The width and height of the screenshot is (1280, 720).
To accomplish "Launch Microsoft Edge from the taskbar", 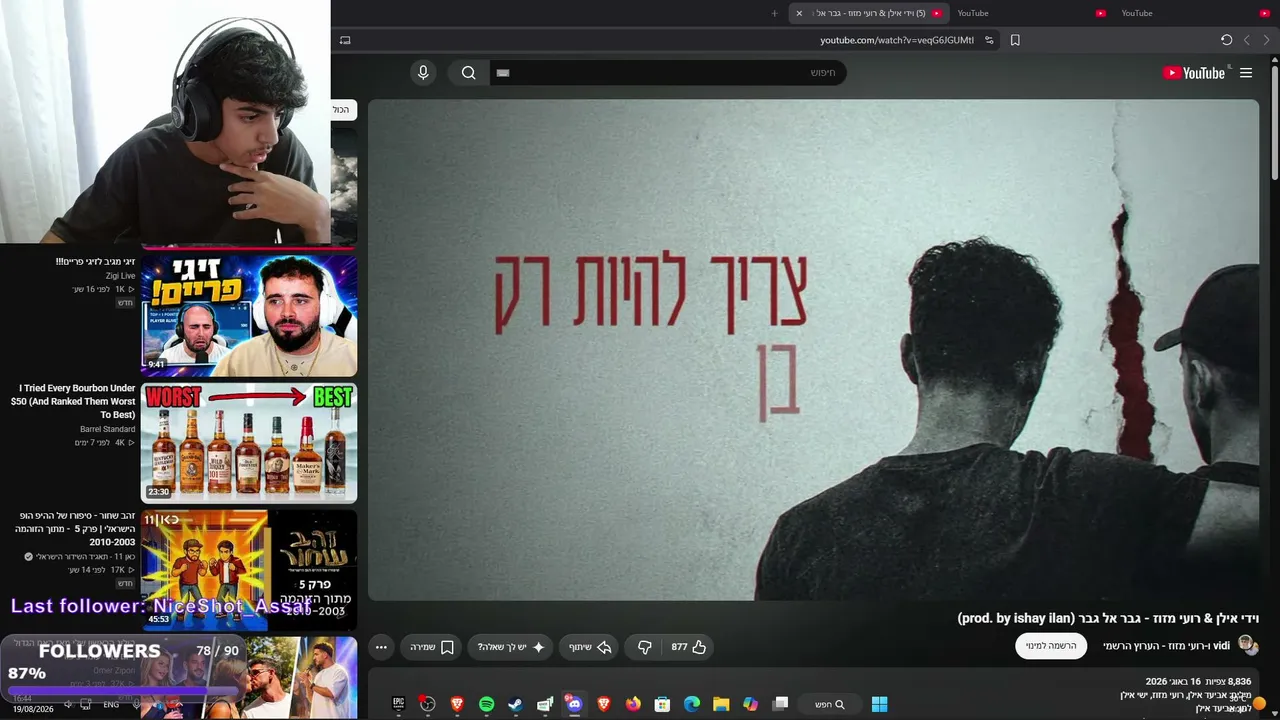I will tap(691, 704).
